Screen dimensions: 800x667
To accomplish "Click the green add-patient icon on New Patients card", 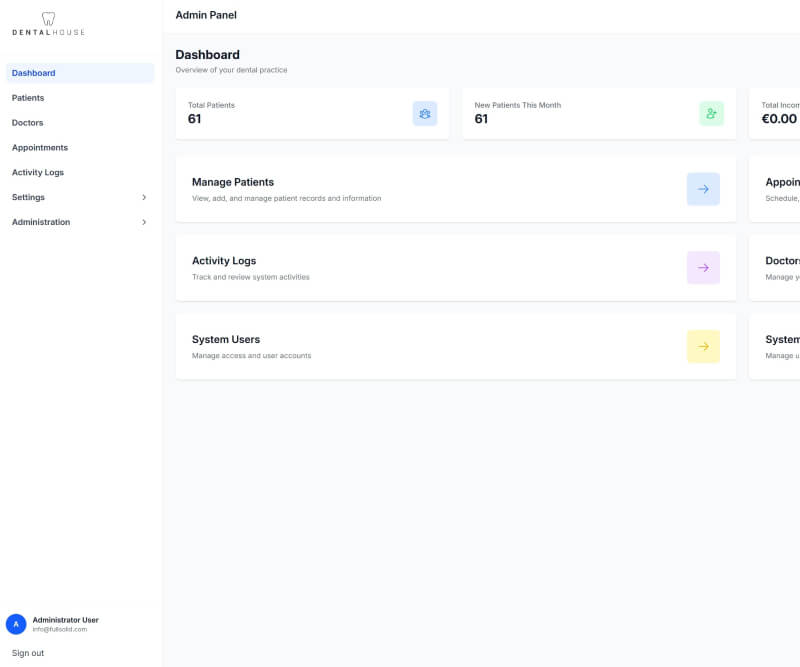I will (x=711, y=113).
